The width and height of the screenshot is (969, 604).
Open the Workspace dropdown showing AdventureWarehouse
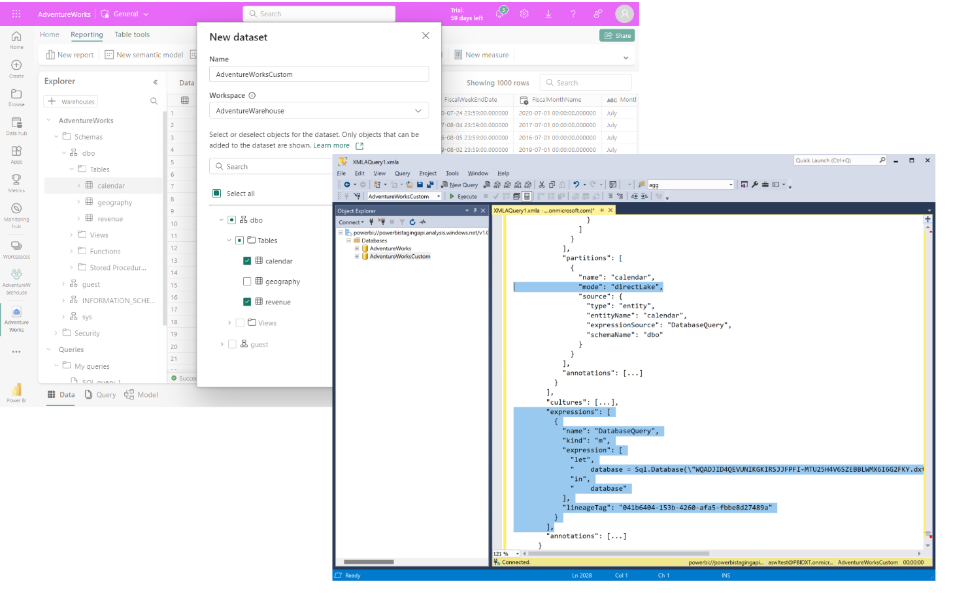(319, 111)
